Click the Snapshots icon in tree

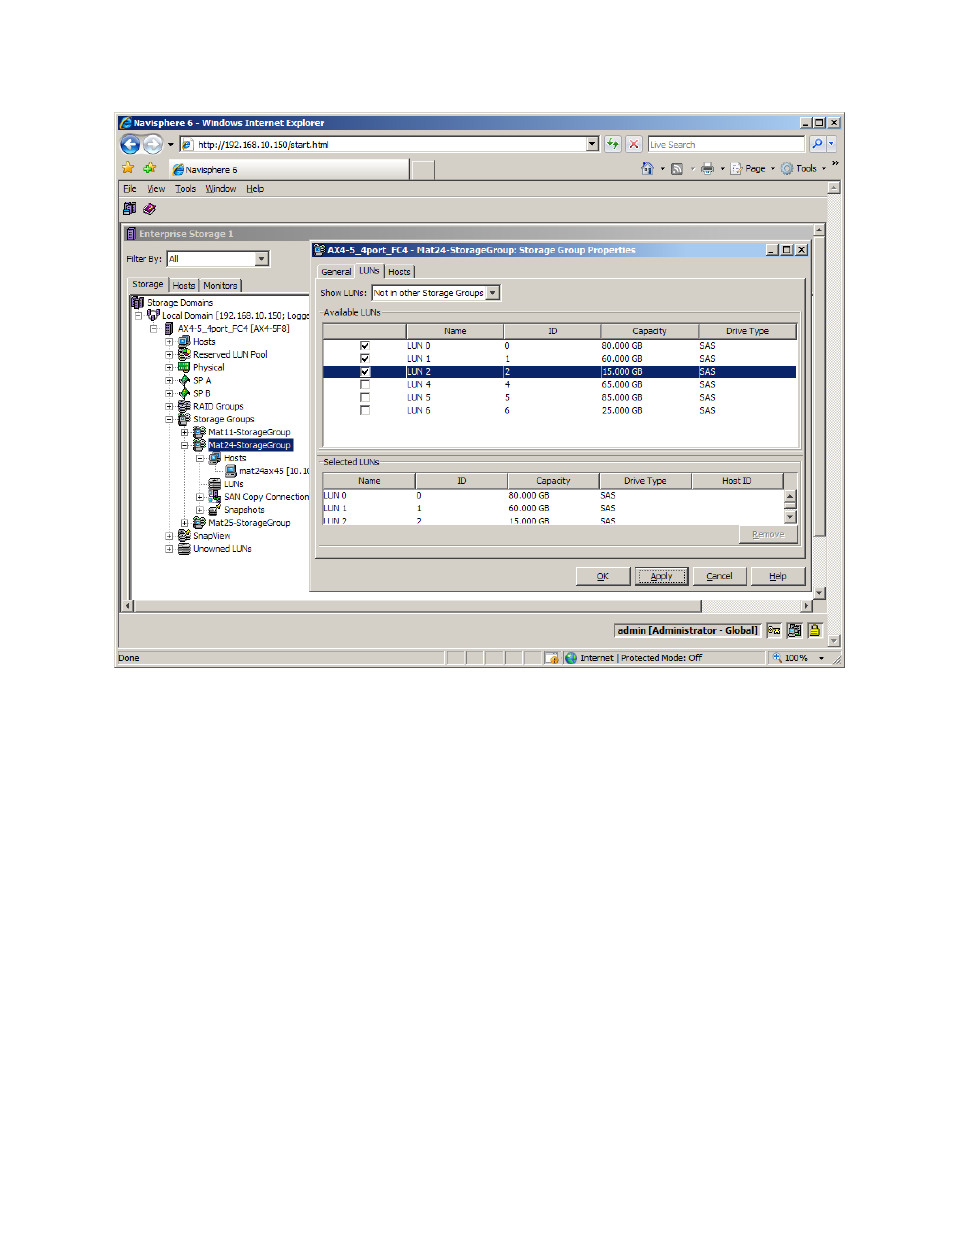pyautogui.click(x=215, y=510)
